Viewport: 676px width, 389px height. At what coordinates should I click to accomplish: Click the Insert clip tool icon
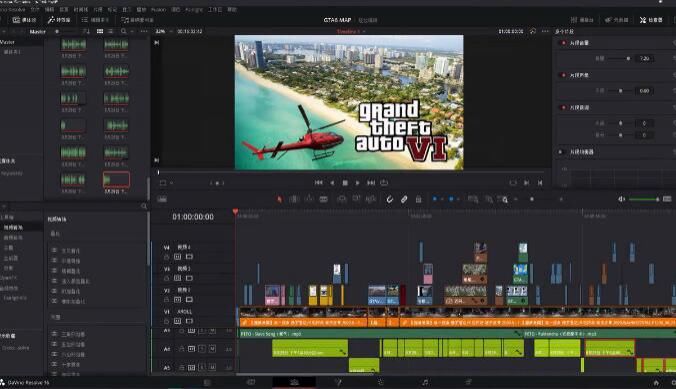coord(342,199)
